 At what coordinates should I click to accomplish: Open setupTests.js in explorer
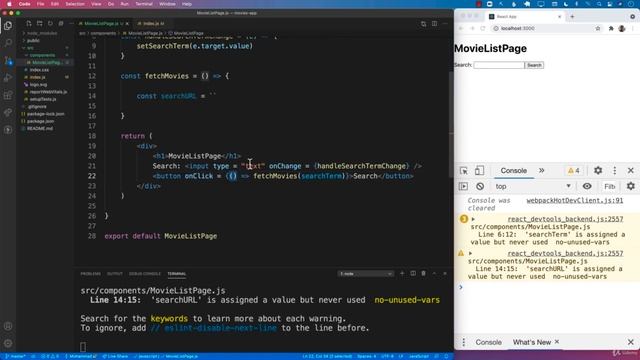43,99
